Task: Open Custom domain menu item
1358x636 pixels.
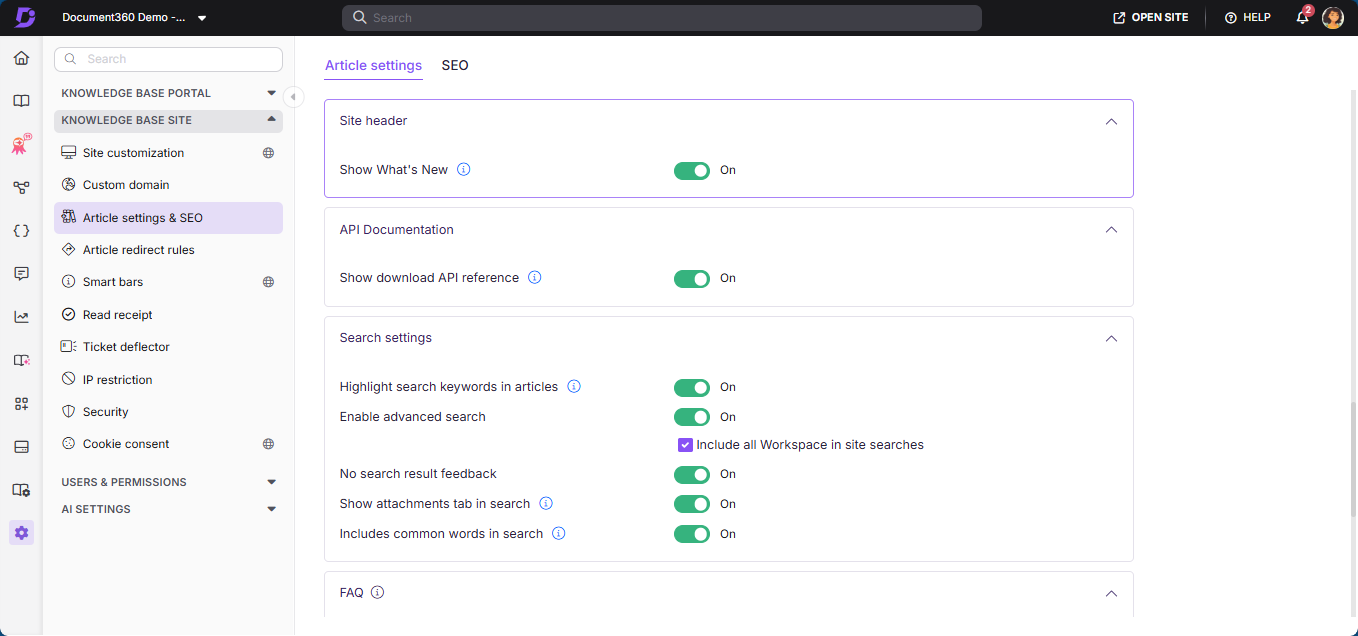Action: click(x=168, y=185)
